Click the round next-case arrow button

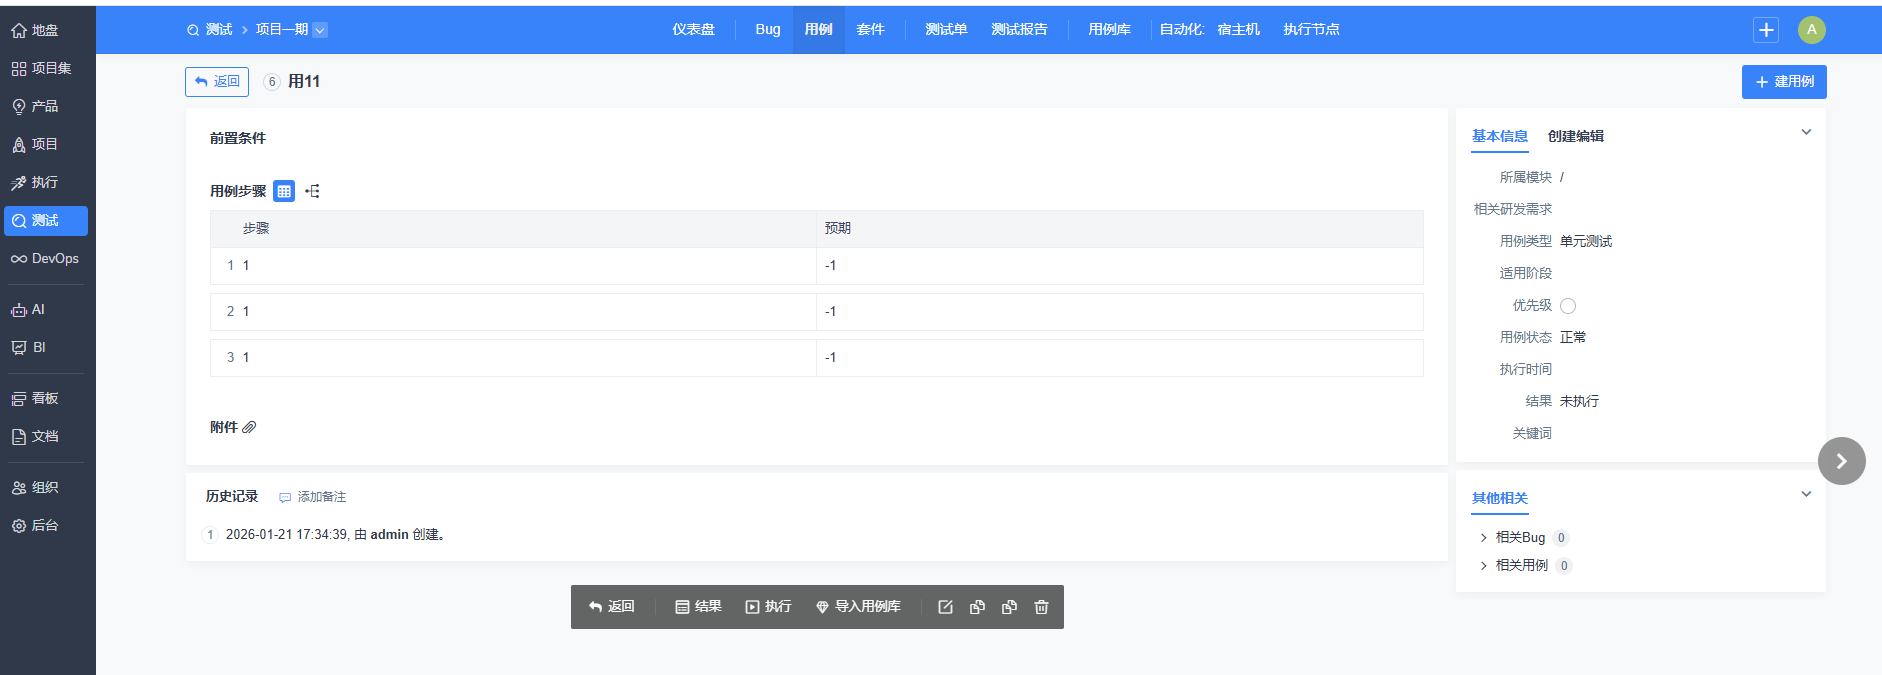tap(1841, 461)
